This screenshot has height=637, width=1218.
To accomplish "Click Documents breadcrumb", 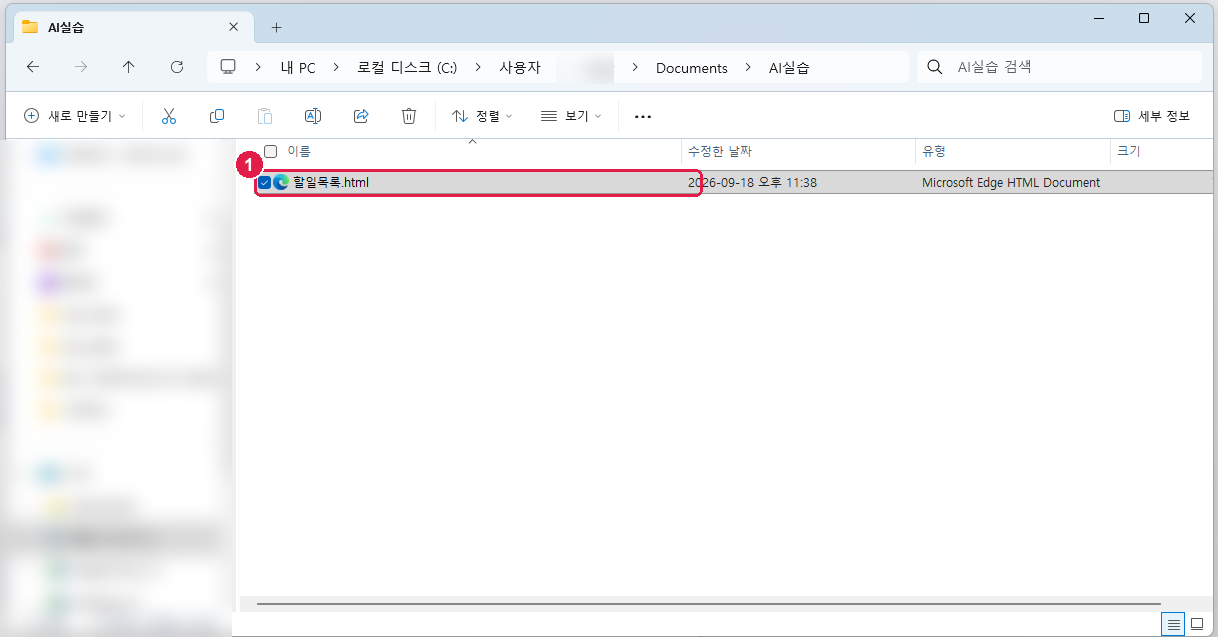I will coord(692,68).
